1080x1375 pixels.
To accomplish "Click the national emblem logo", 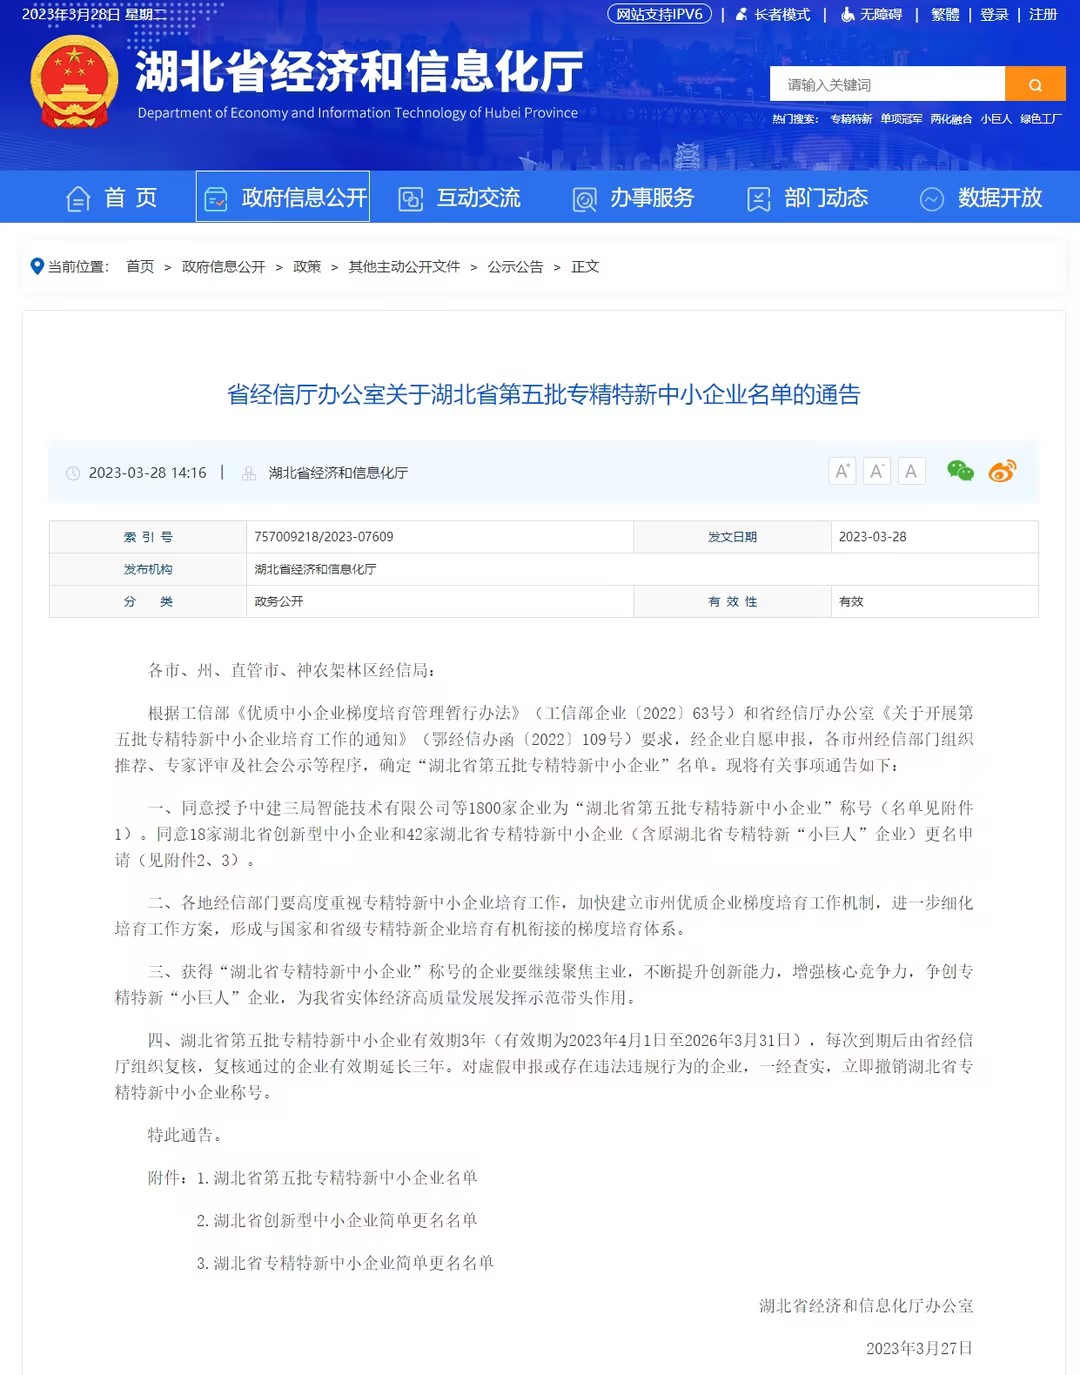I will pos(74,82).
